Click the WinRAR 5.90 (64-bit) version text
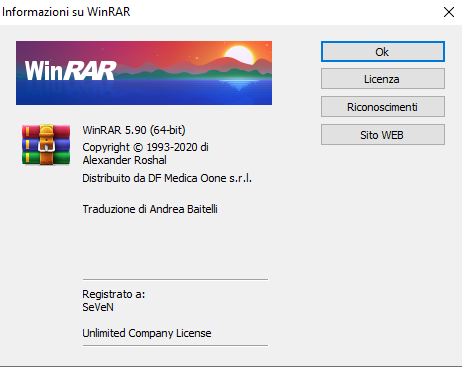462x367 pixels. pos(134,130)
